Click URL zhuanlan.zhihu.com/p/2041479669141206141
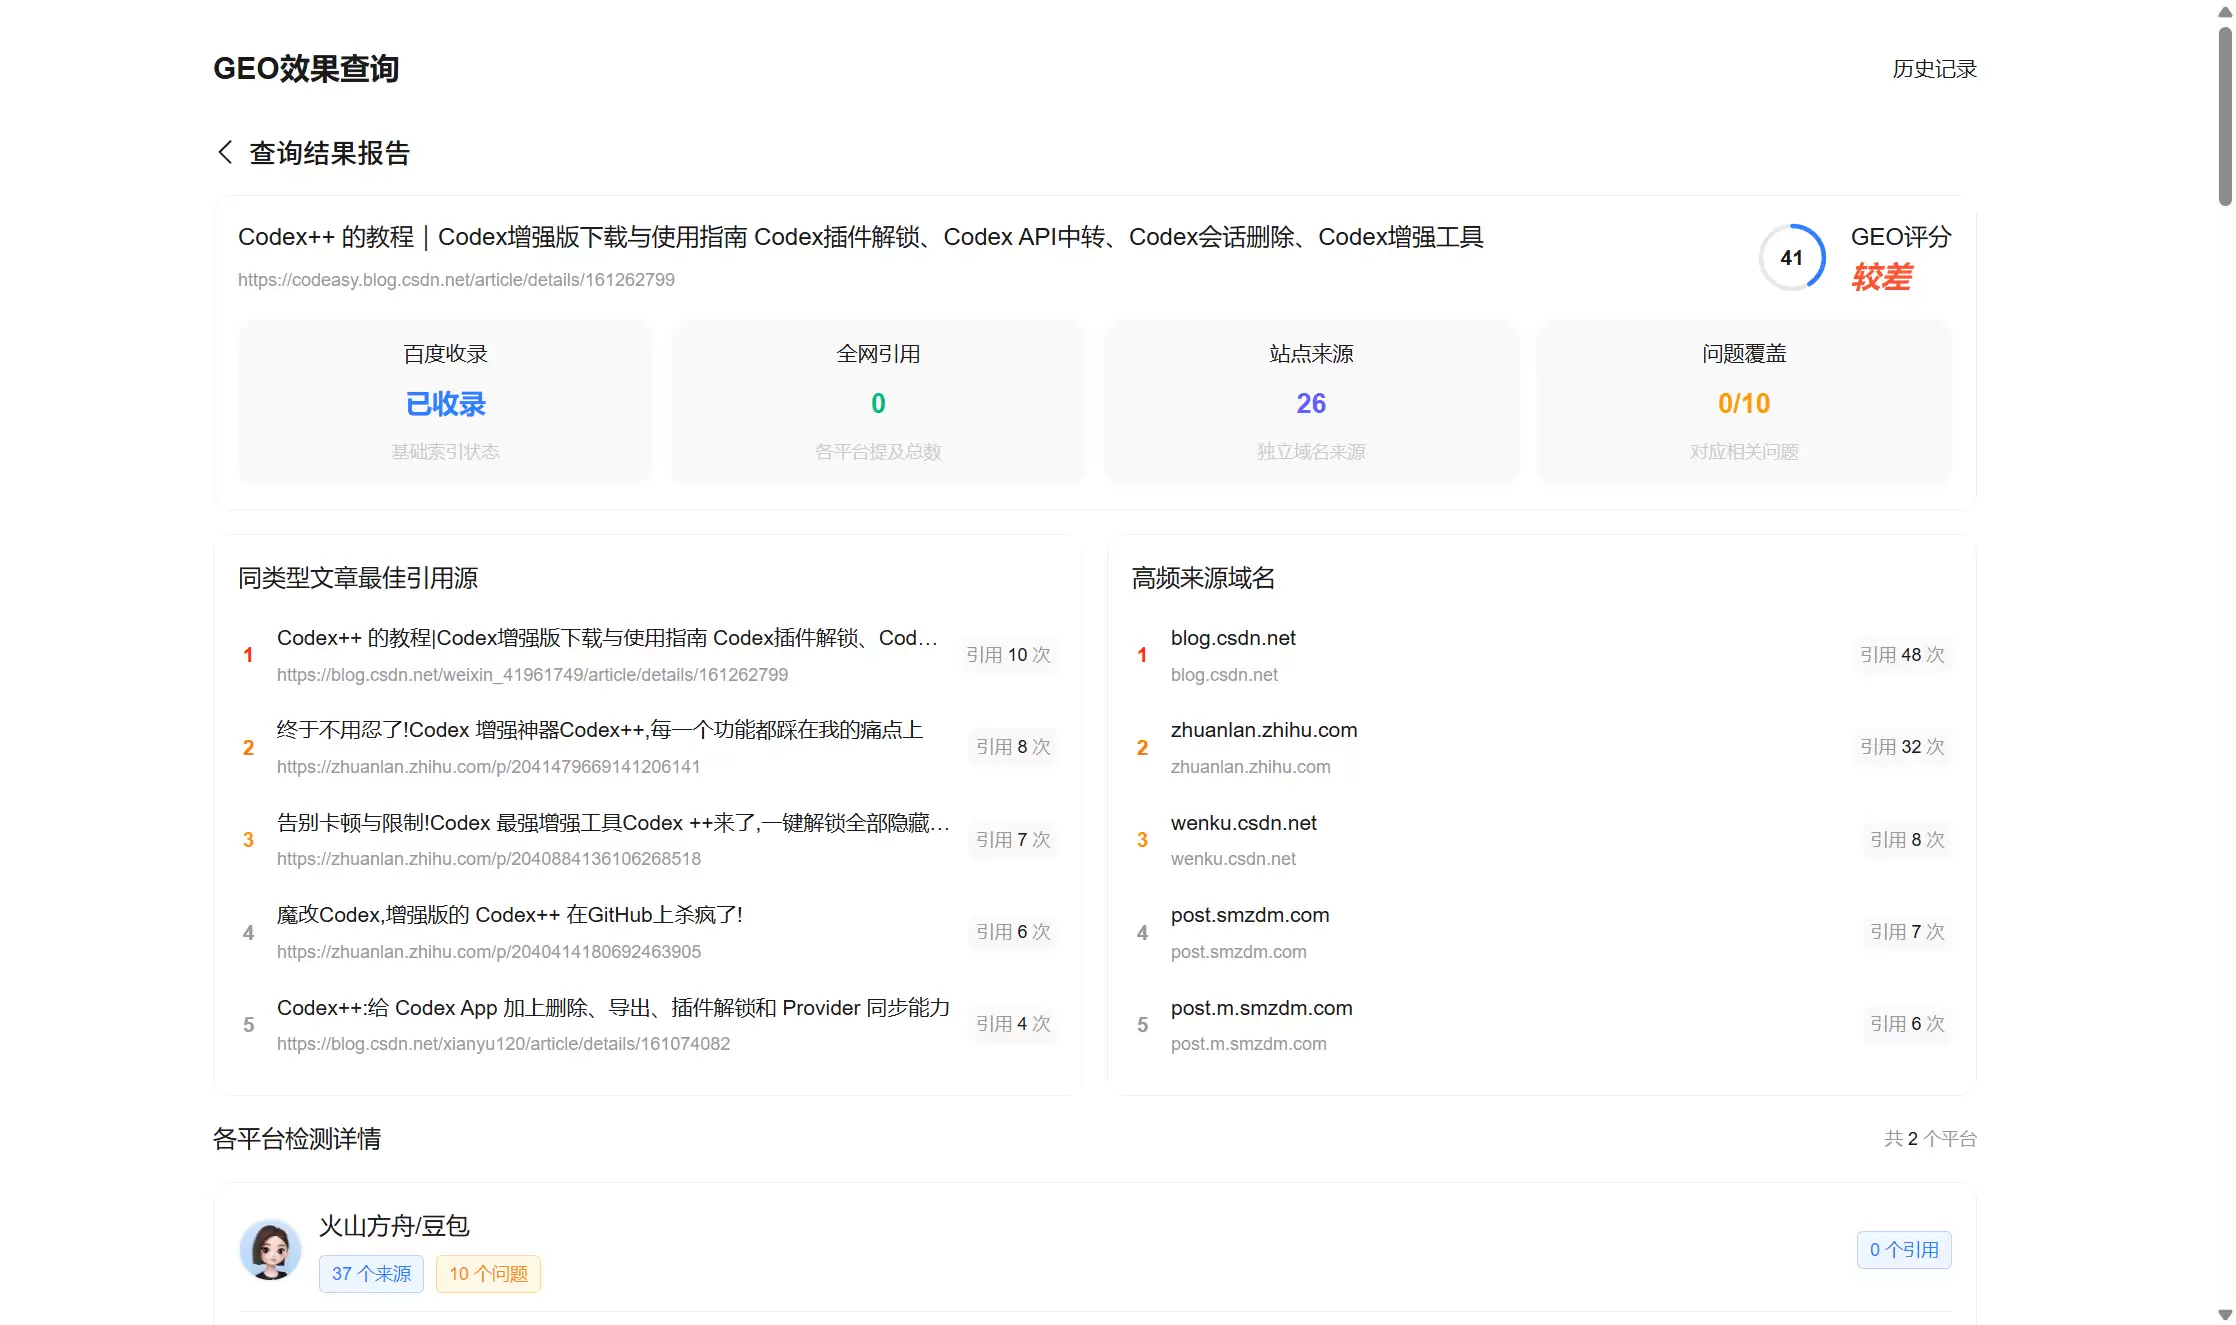 (x=488, y=767)
